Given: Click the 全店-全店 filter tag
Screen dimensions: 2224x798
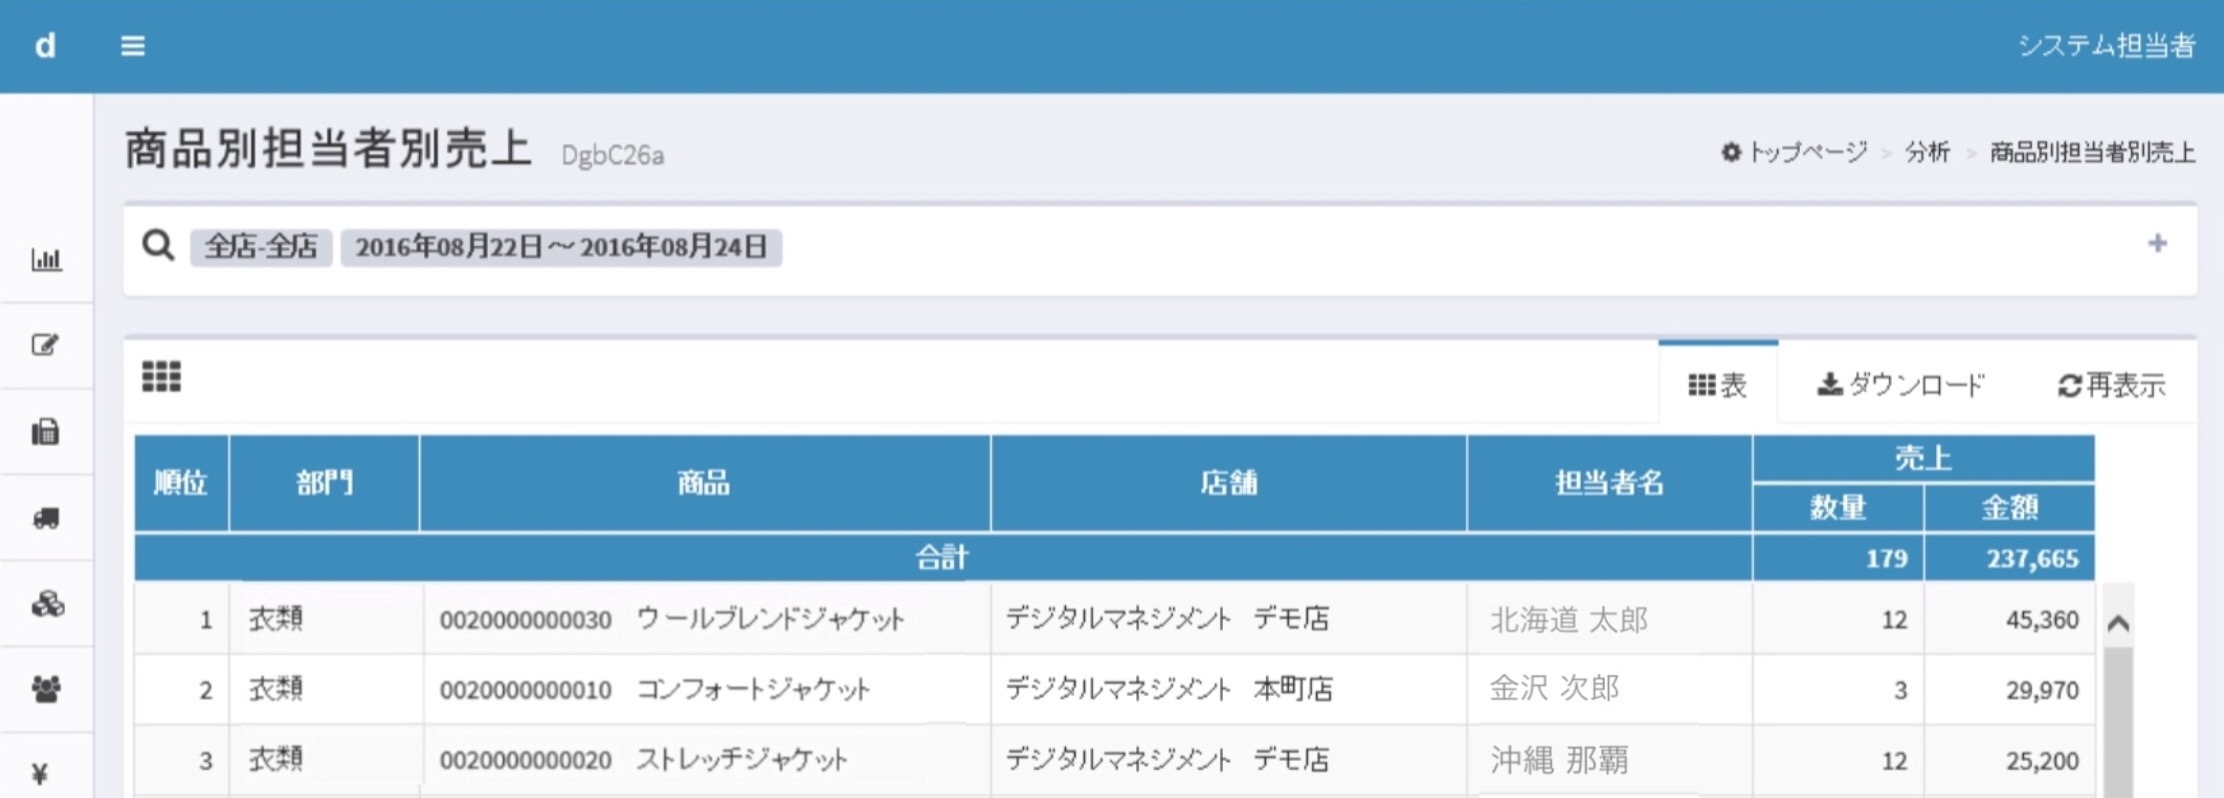Looking at the screenshot, I should [x=261, y=247].
